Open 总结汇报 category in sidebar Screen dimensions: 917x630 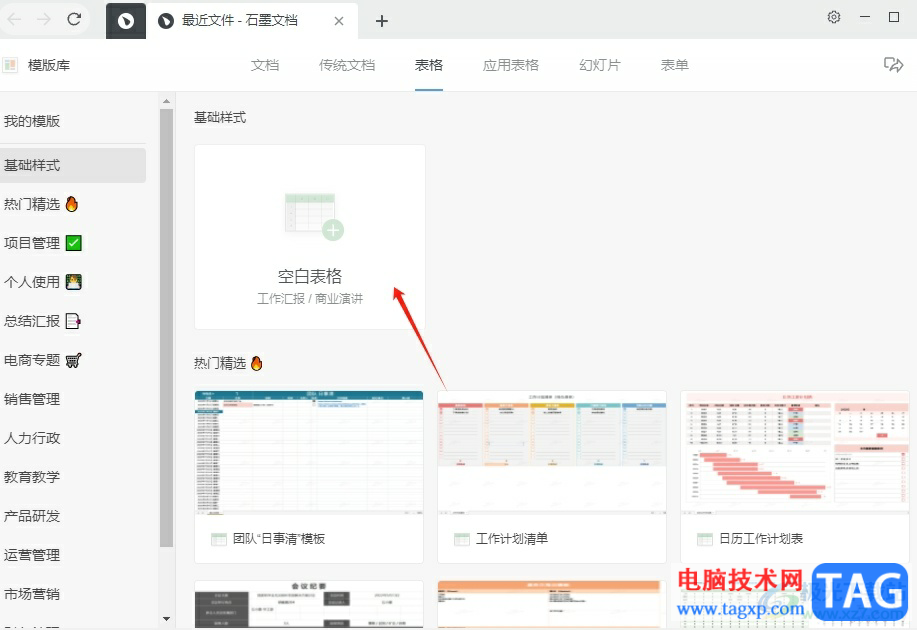(x=42, y=321)
